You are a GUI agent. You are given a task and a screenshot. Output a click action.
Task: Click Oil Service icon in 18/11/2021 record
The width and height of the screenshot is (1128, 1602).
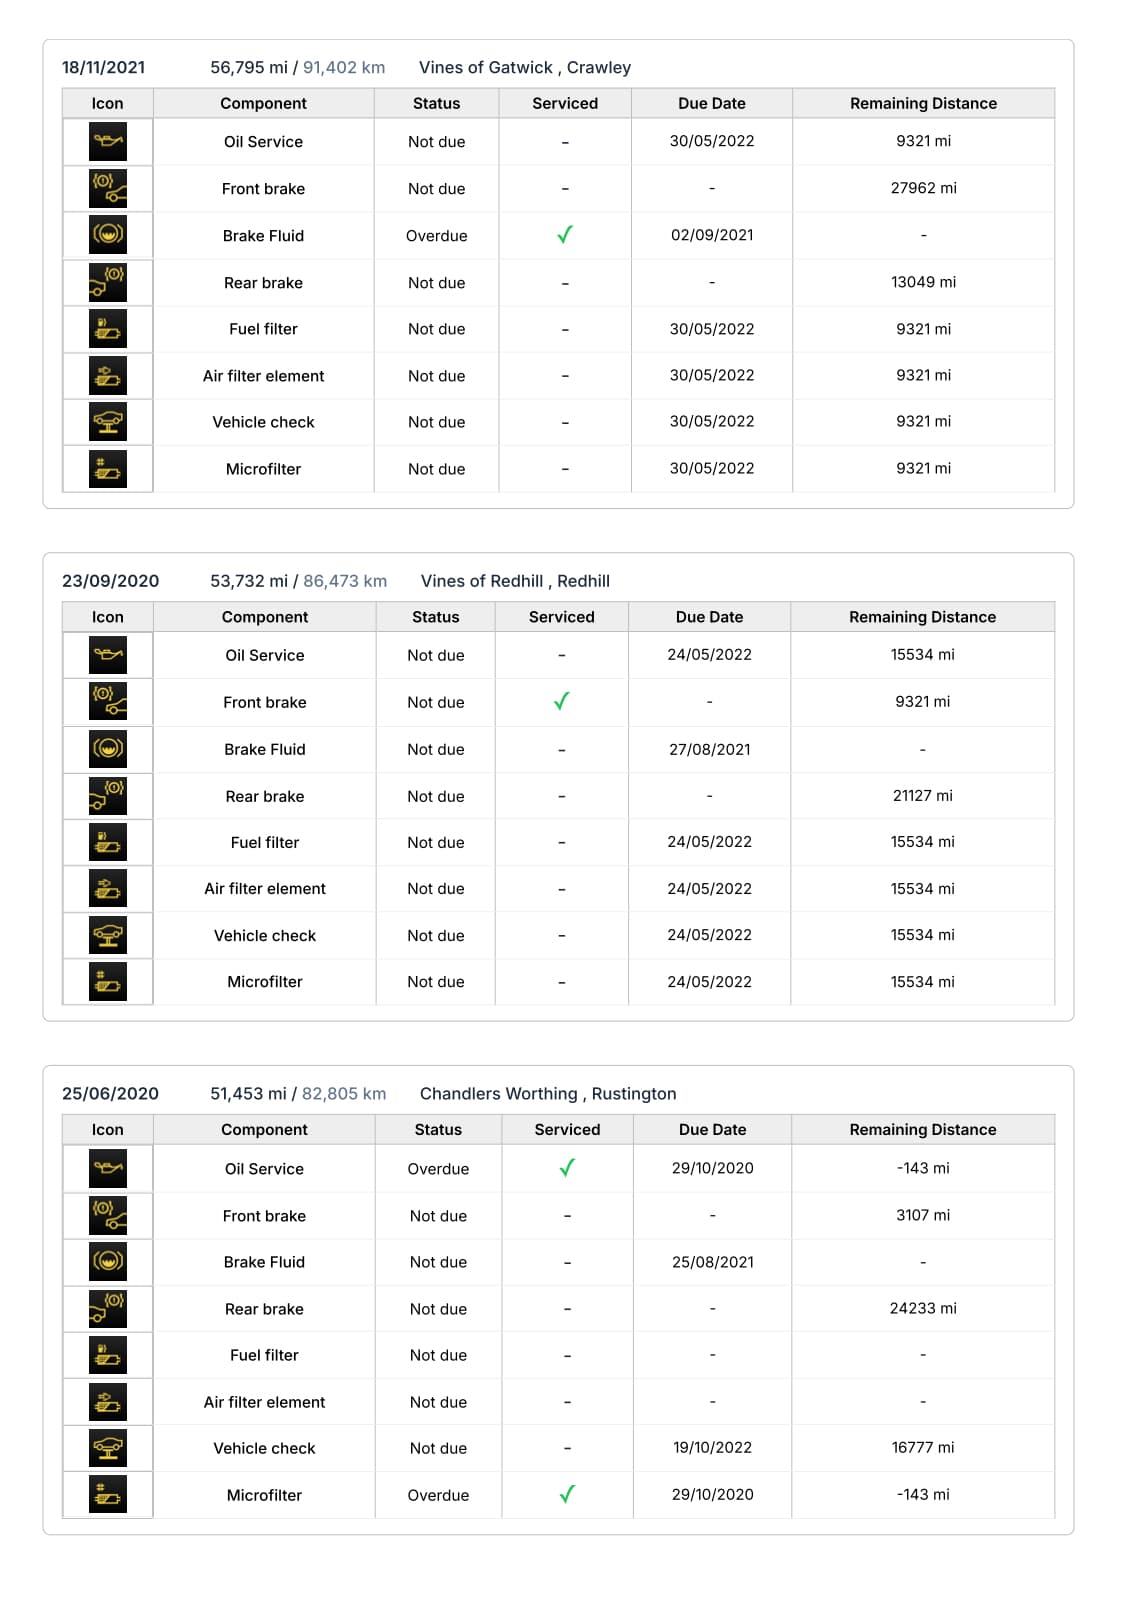[x=108, y=142]
